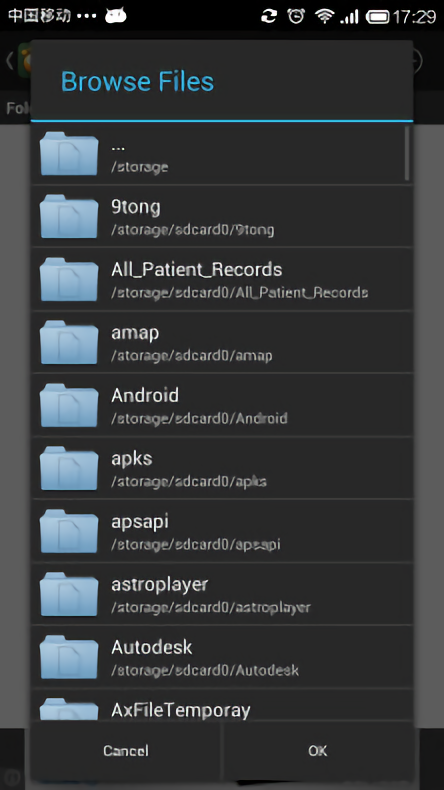Select the /storage/sdcard0/amap path text
The image size is (444, 790).
click(x=192, y=356)
